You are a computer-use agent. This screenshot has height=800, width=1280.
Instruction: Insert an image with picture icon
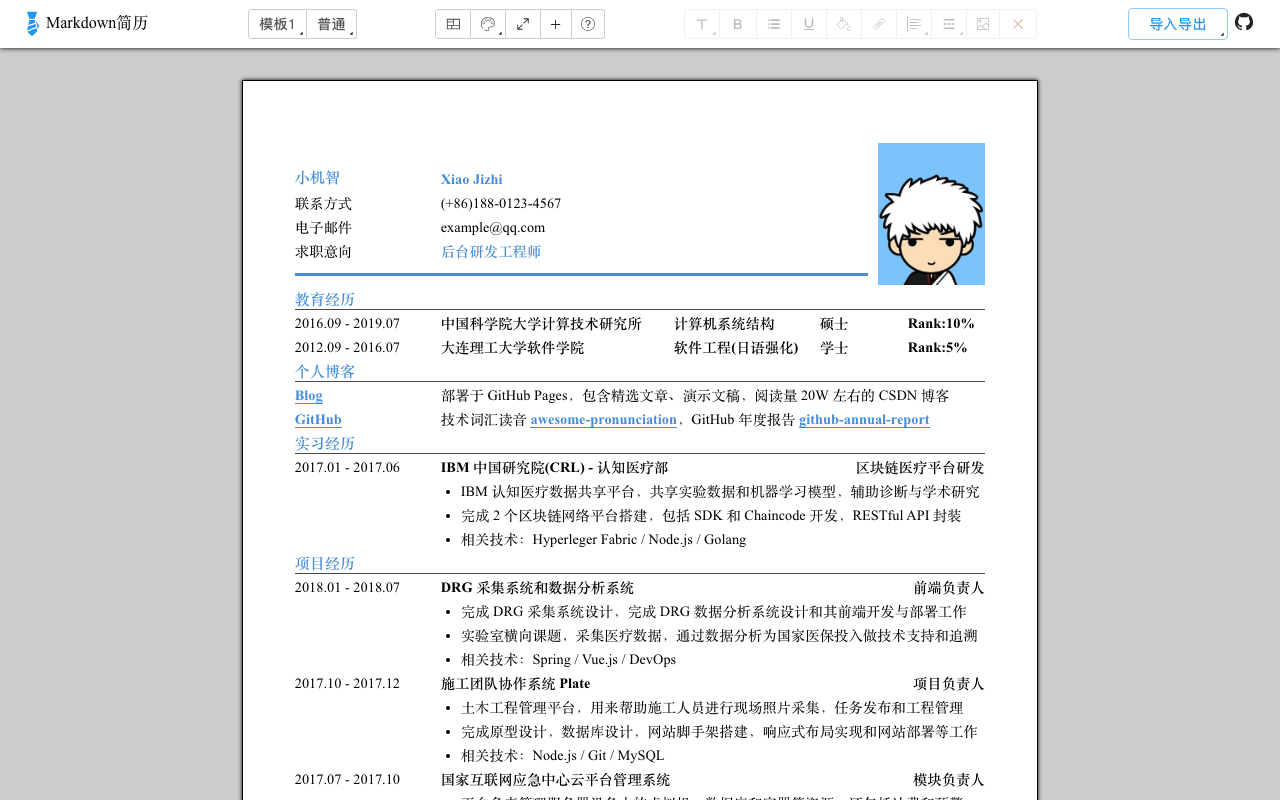983,24
